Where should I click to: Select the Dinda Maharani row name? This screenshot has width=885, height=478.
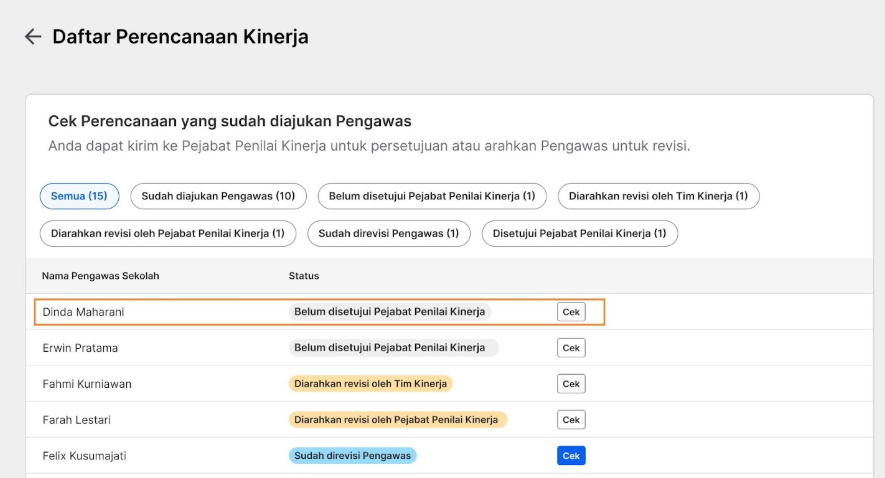[x=83, y=312]
